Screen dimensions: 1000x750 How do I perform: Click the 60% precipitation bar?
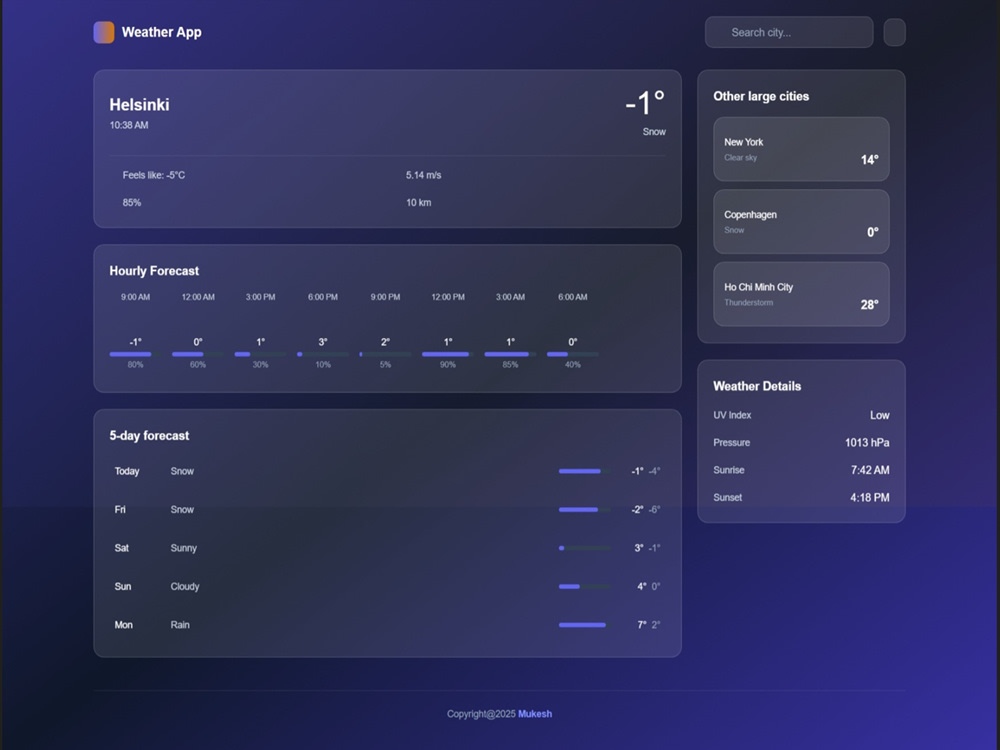[x=198, y=354]
